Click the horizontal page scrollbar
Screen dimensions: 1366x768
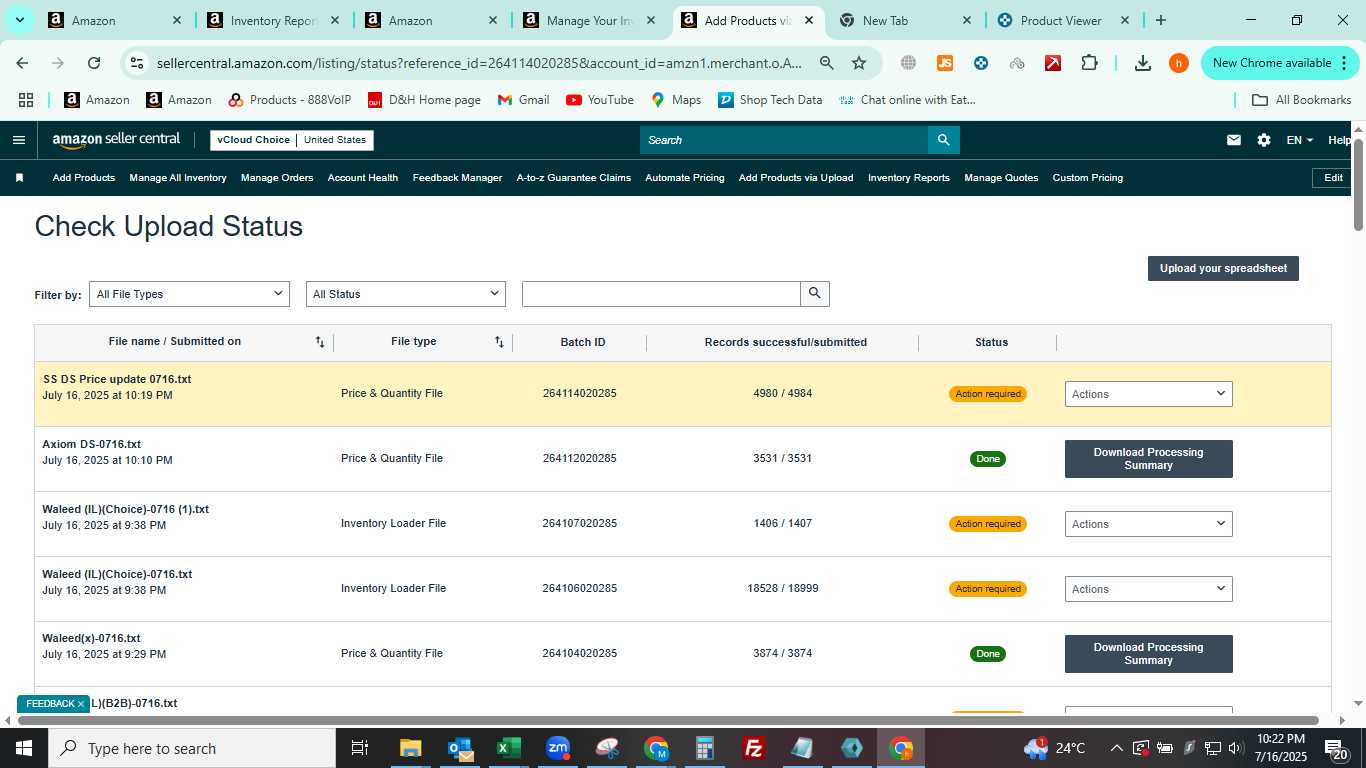(668, 720)
